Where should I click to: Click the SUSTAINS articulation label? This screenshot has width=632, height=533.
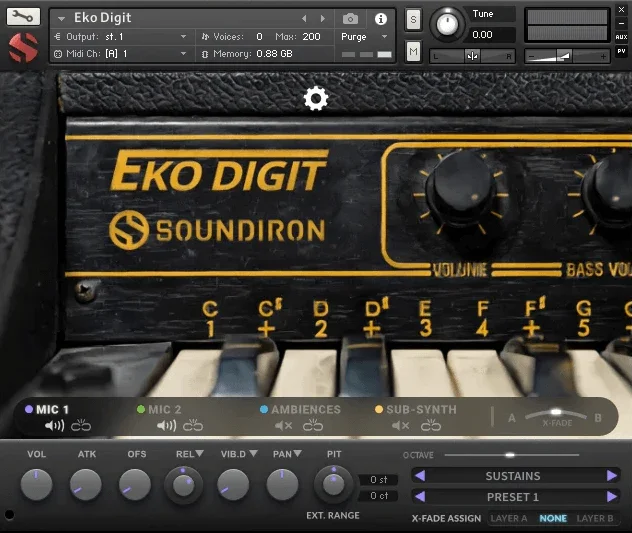(513, 476)
